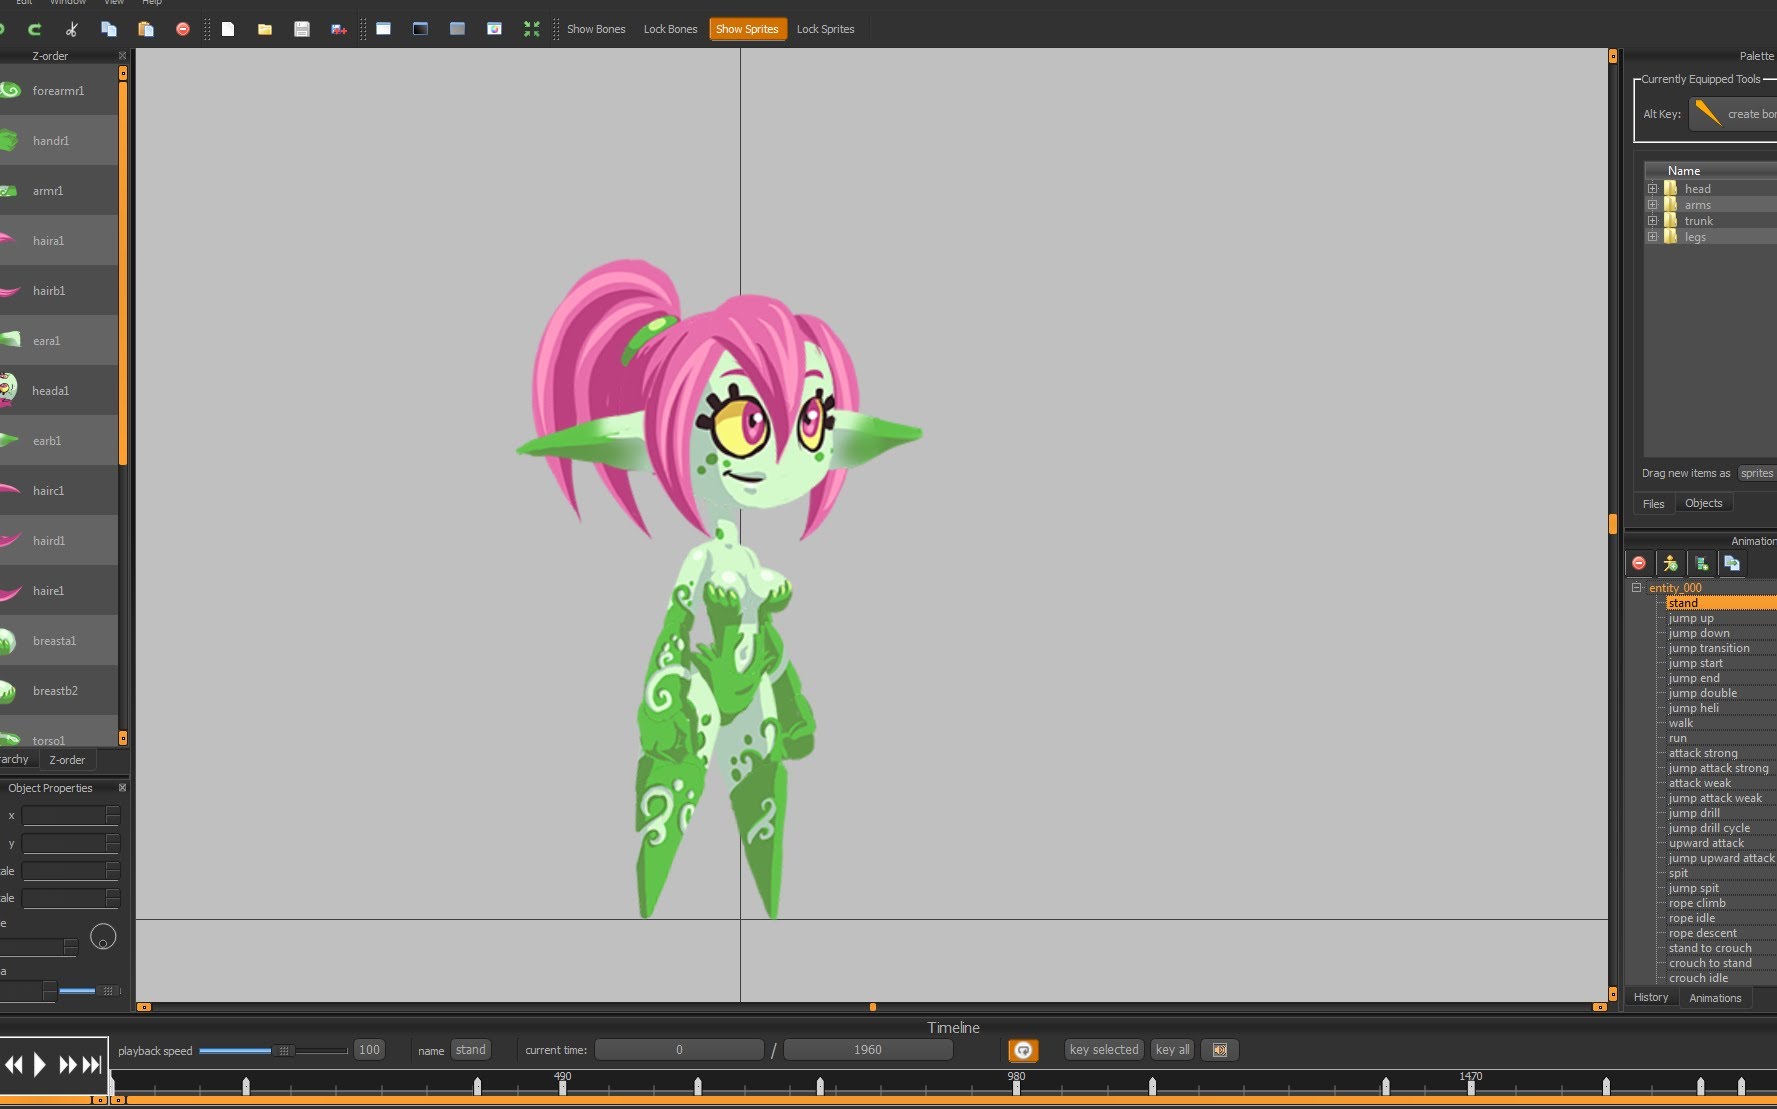
Task: Clone the animation with the duplicate icon
Action: point(1732,563)
